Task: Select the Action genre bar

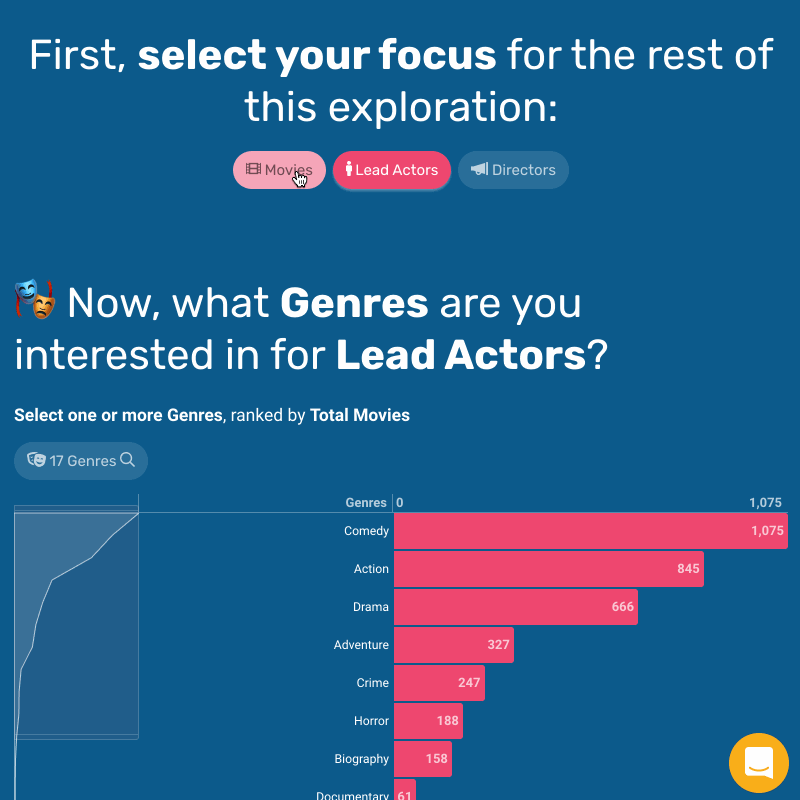Action: [548, 569]
